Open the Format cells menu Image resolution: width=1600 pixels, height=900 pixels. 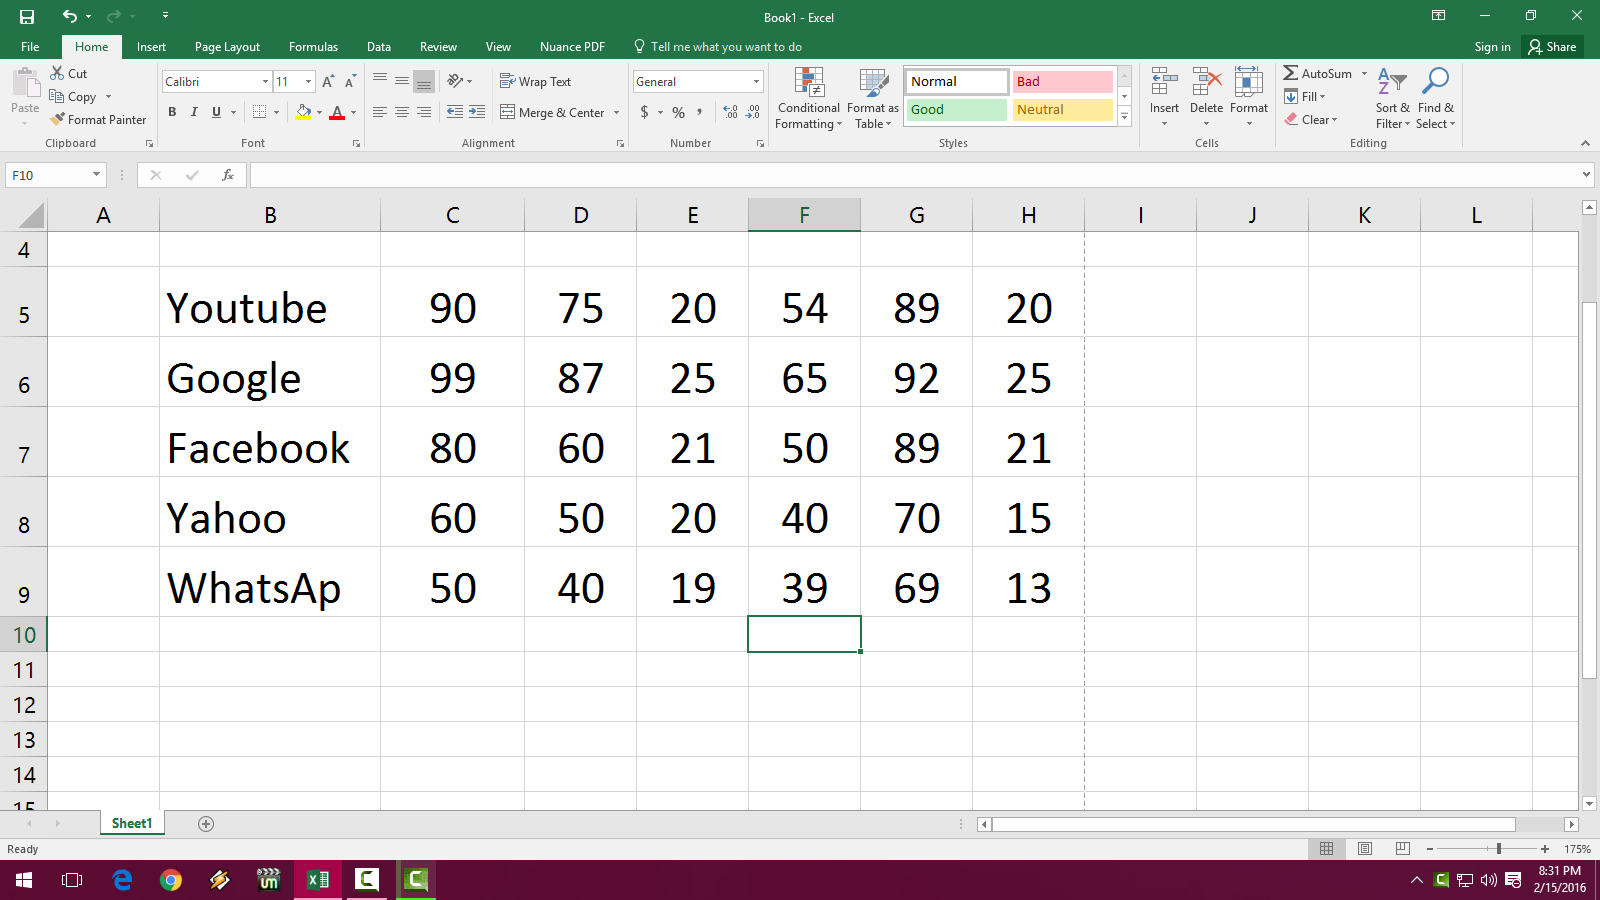1249,97
